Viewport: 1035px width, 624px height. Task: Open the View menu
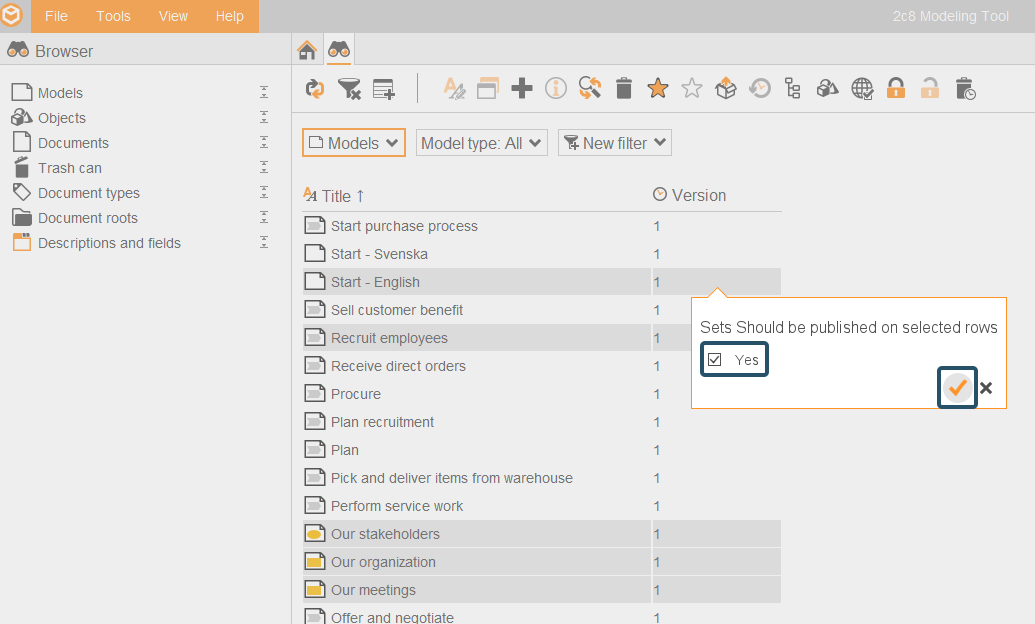point(173,16)
